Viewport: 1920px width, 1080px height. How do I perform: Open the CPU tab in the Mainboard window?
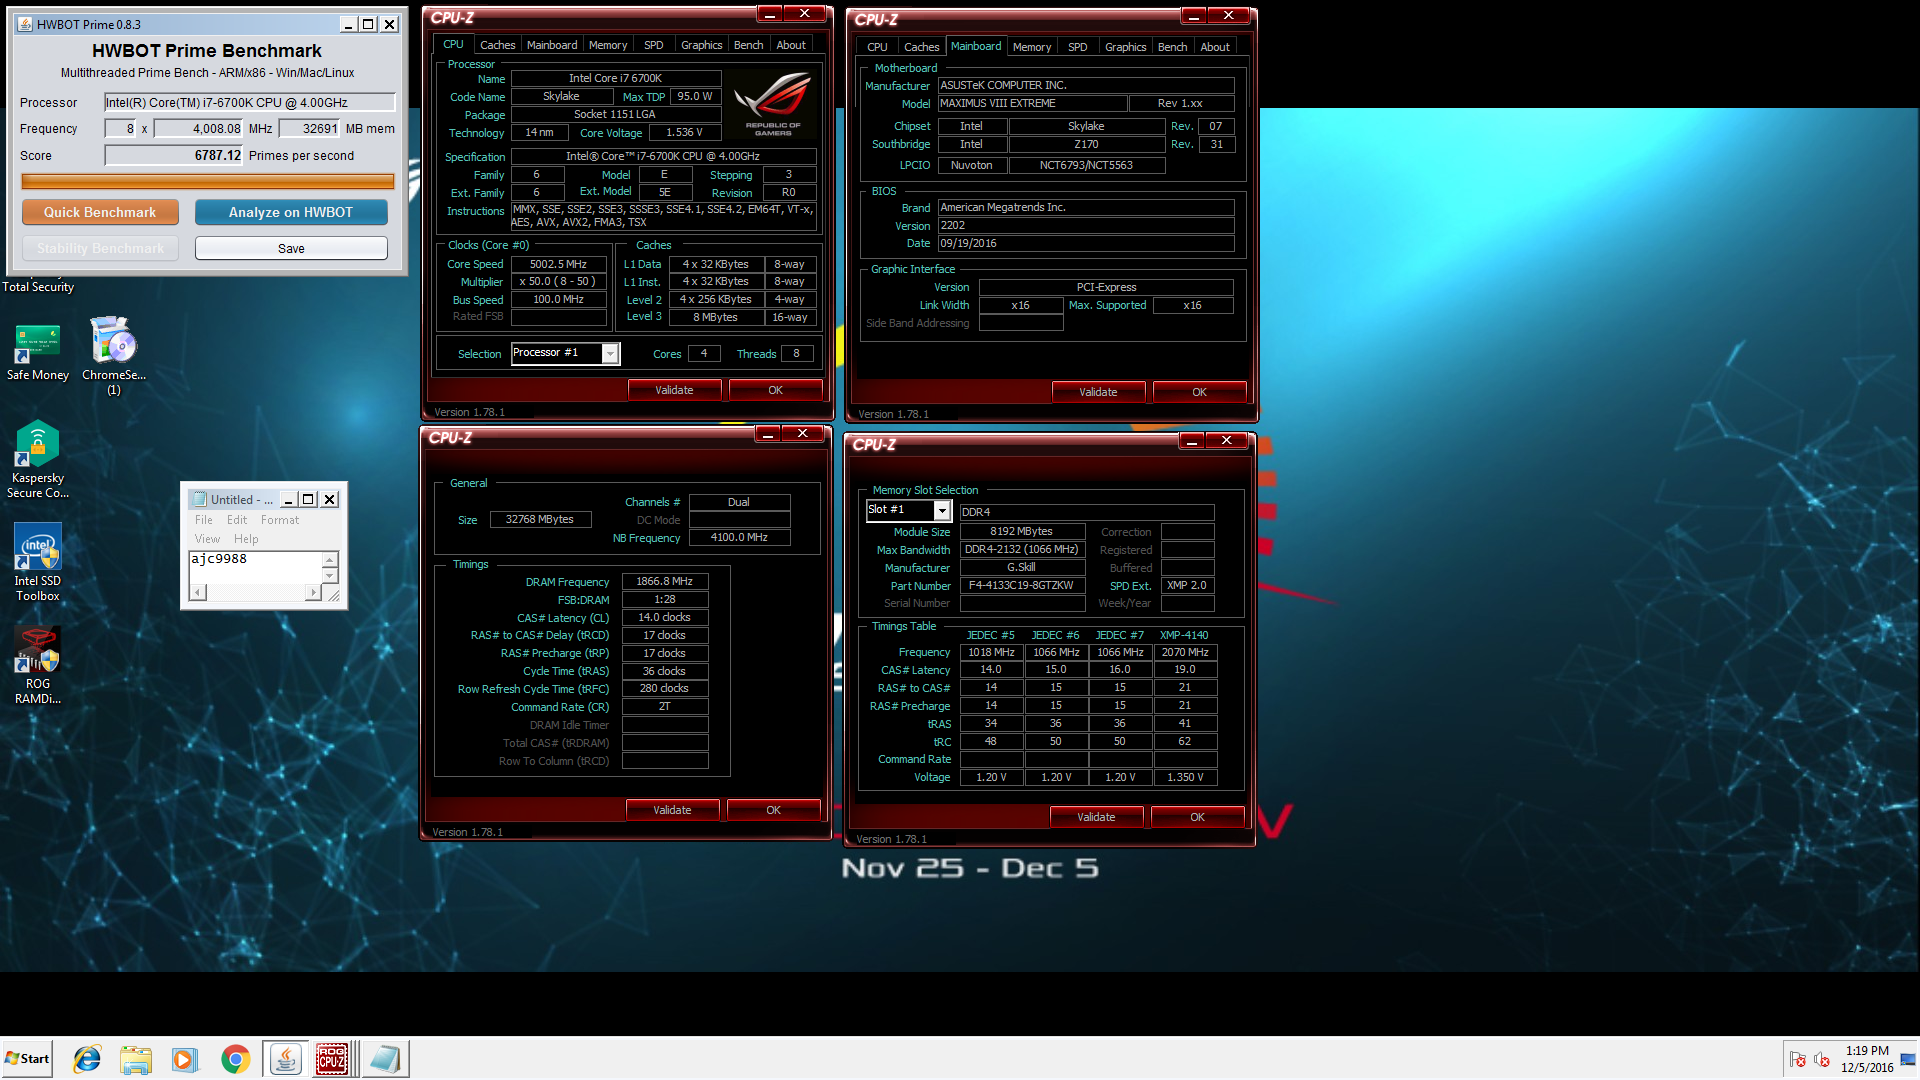point(877,47)
